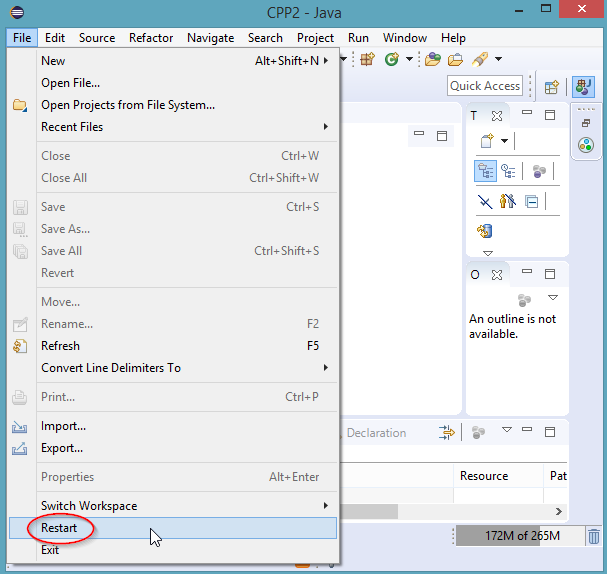Expand the New submenu arrow
The width and height of the screenshot is (607, 574).
coord(327,61)
